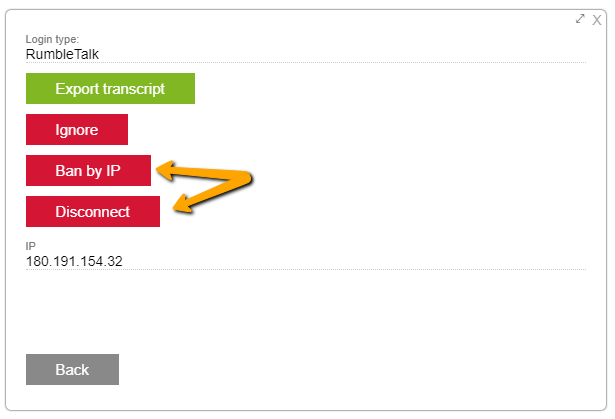The width and height of the screenshot is (615, 419).
Task: Disconnect the user from chat
Action: 93,211
